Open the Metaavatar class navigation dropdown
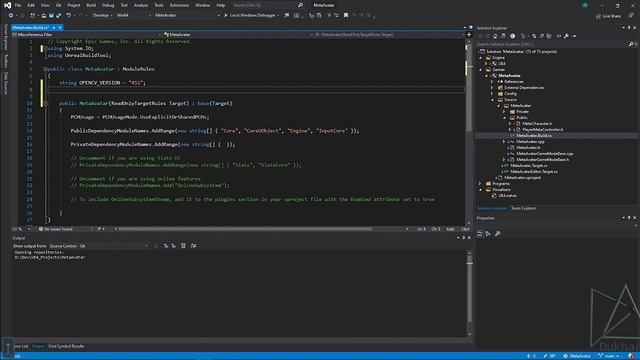 click(x=238, y=35)
